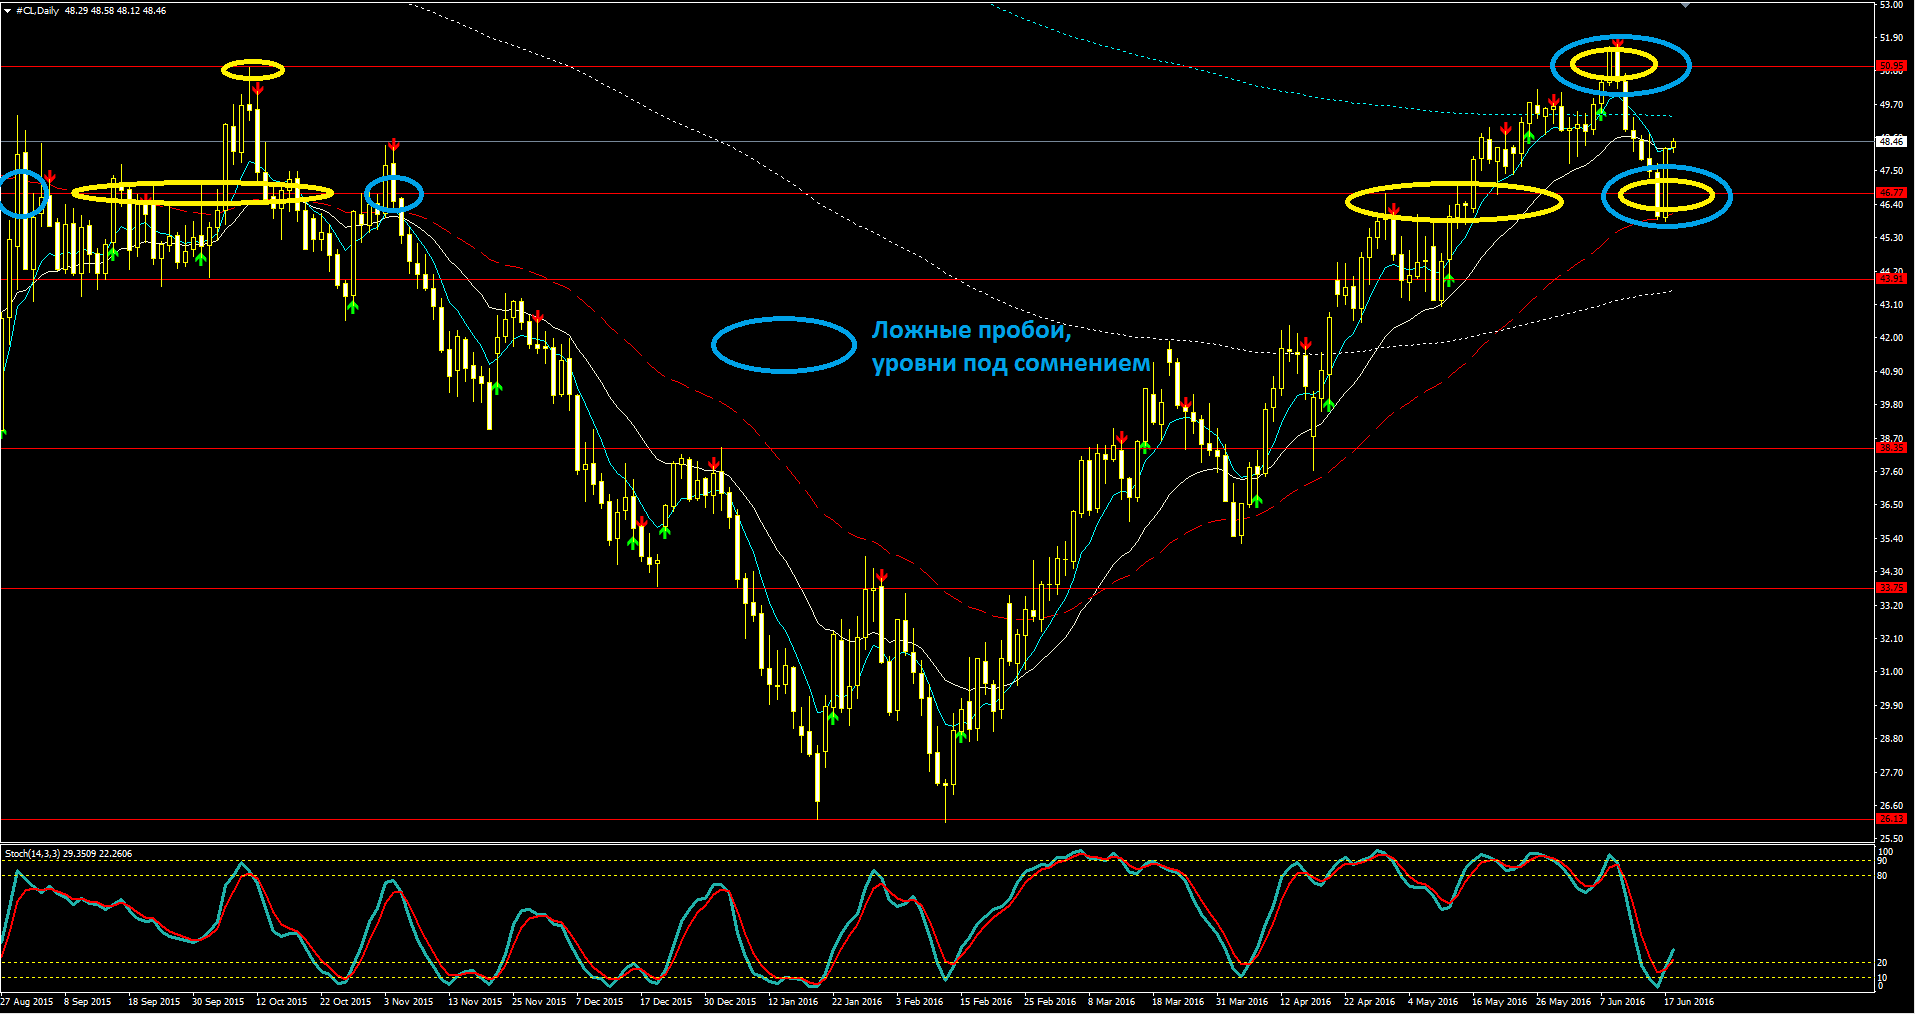Click the current price tag 48.46
1915x1014 pixels.
coord(1891,142)
